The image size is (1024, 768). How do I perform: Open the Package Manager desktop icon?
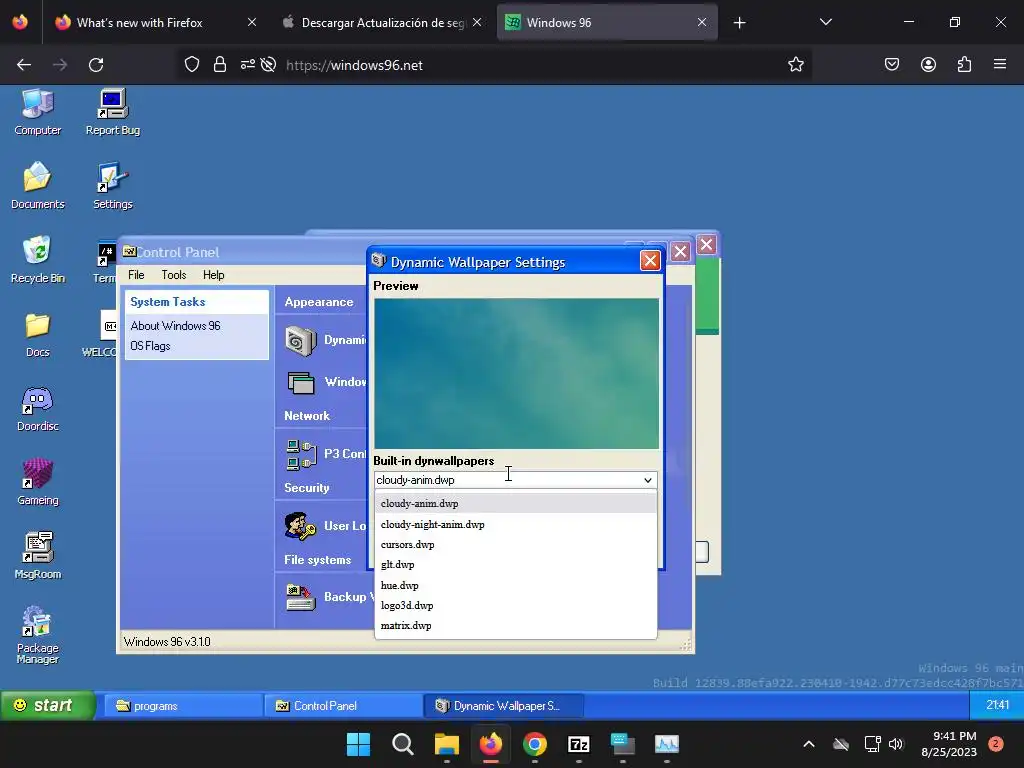coord(38,635)
